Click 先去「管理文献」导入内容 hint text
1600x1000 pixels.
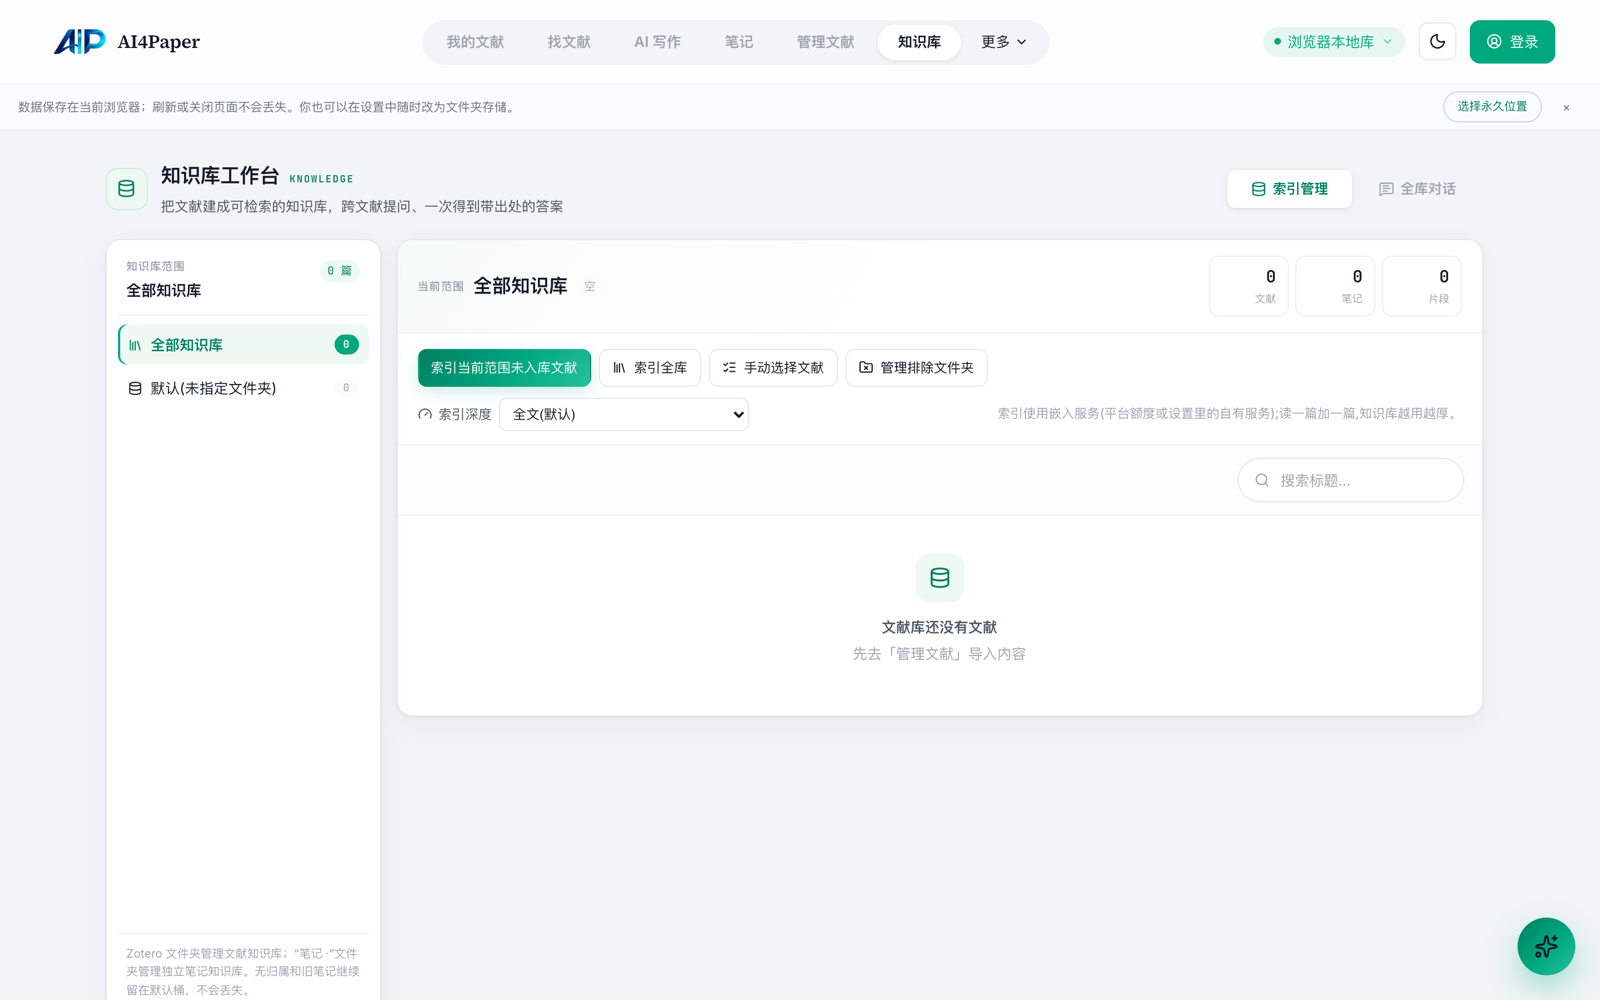point(939,654)
